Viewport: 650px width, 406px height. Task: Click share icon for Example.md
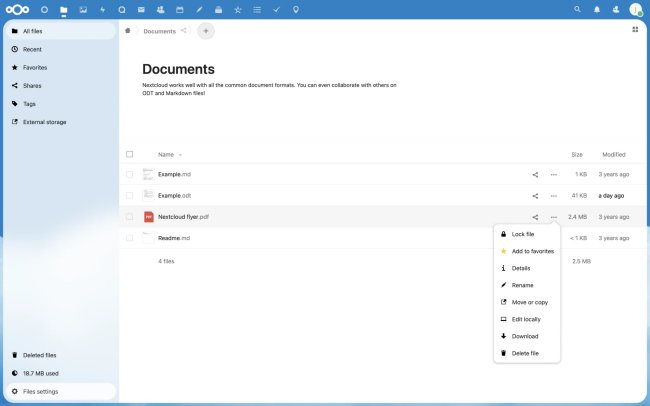click(x=535, y=174)
